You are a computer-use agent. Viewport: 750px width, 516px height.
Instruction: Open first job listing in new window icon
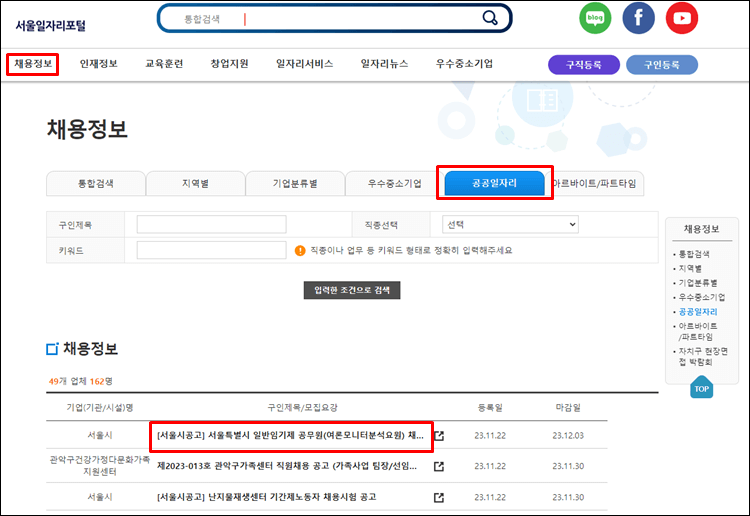click(x=438, y=437)
